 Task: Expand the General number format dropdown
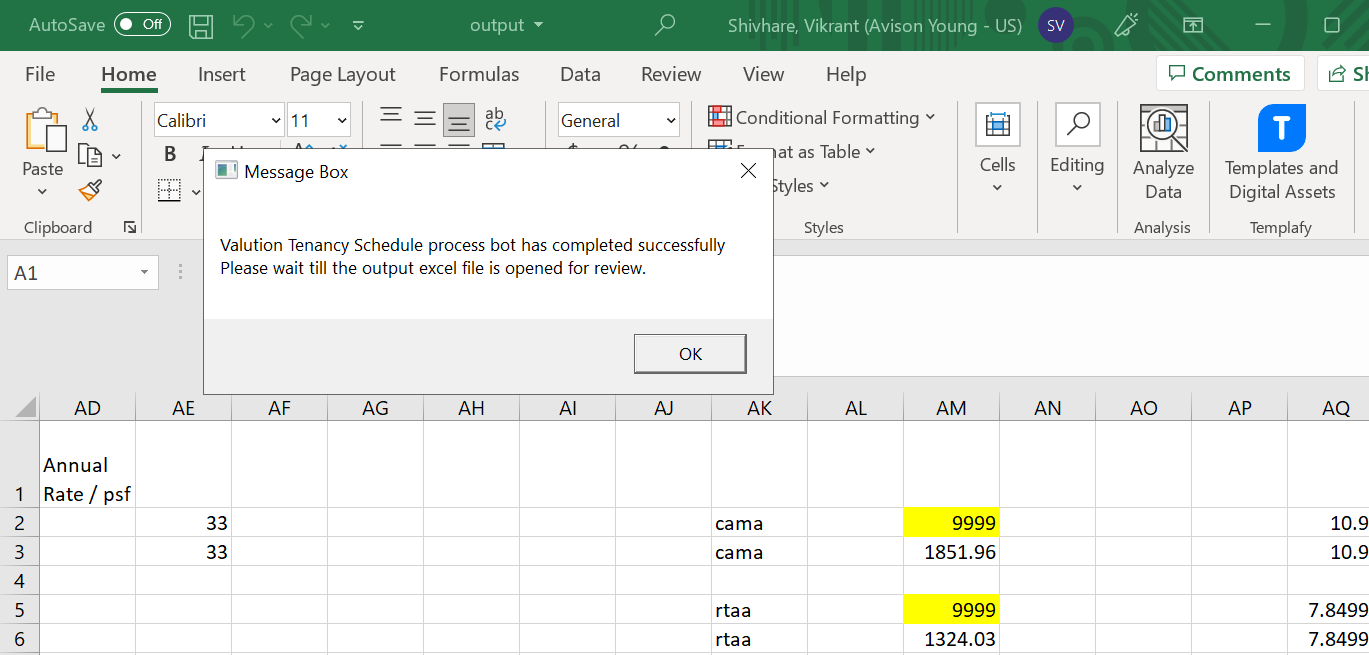coord(671,121)
